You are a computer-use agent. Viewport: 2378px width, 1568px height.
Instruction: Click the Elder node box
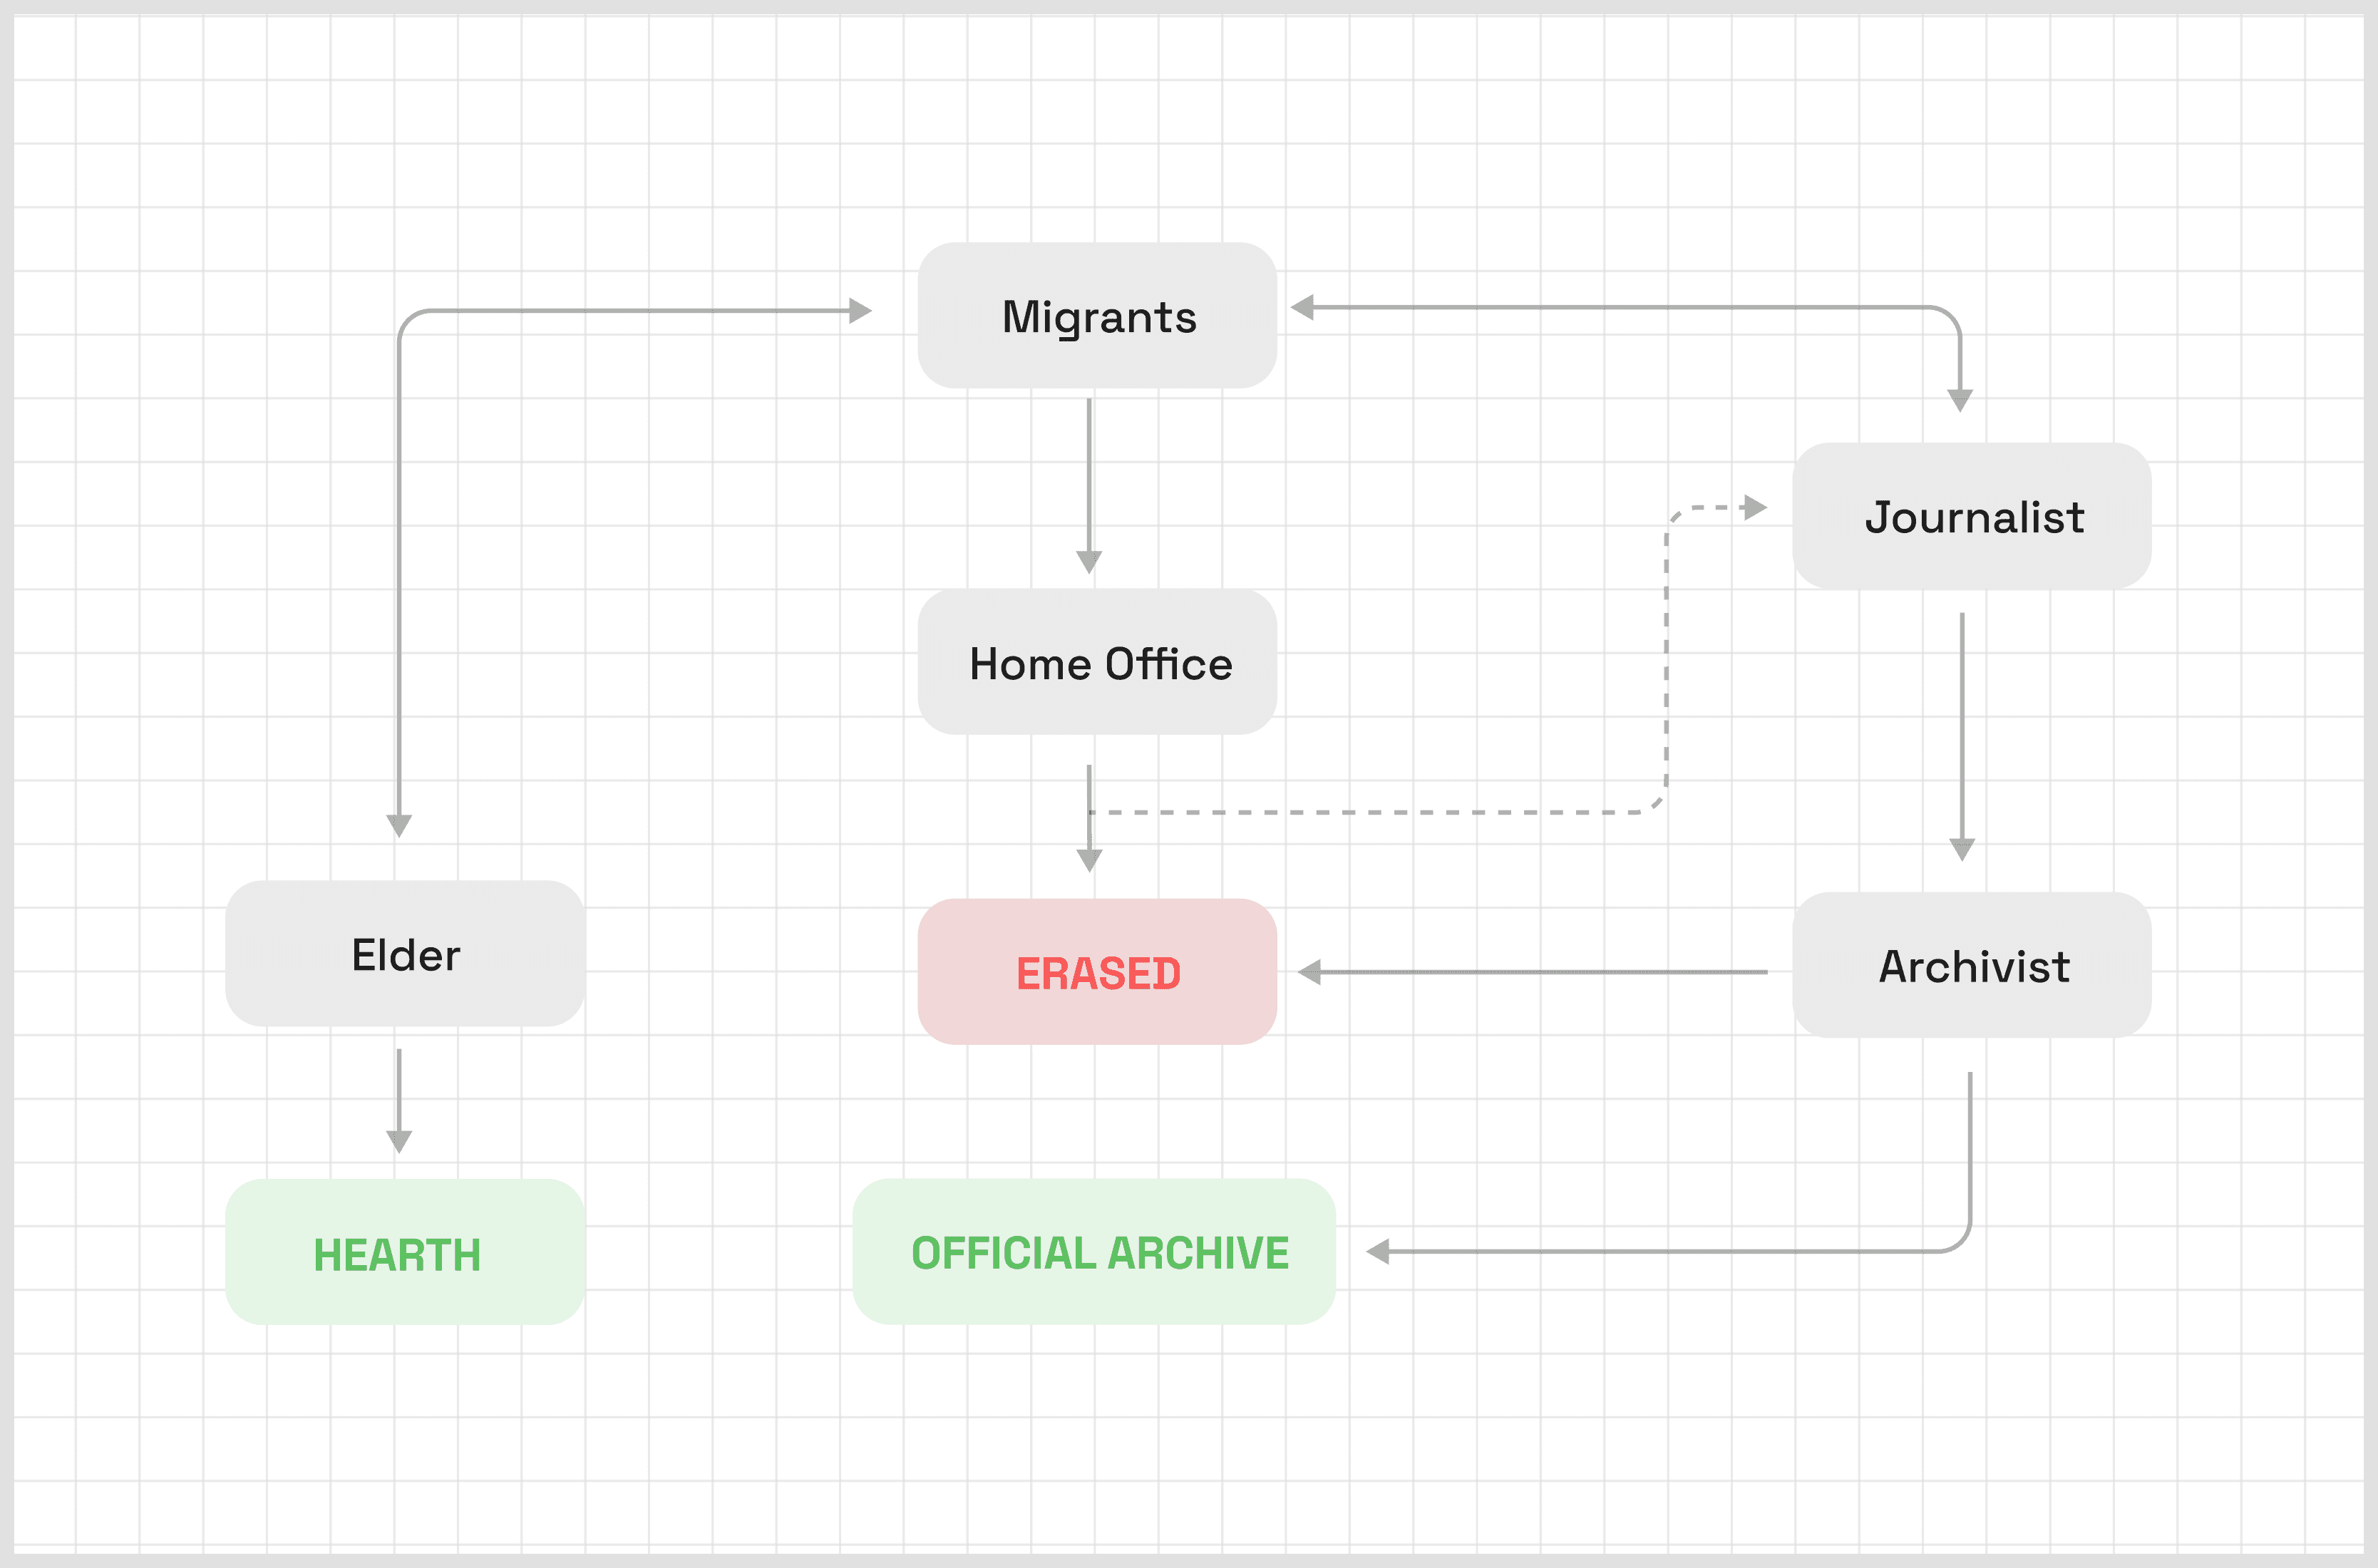click(405, 953)
